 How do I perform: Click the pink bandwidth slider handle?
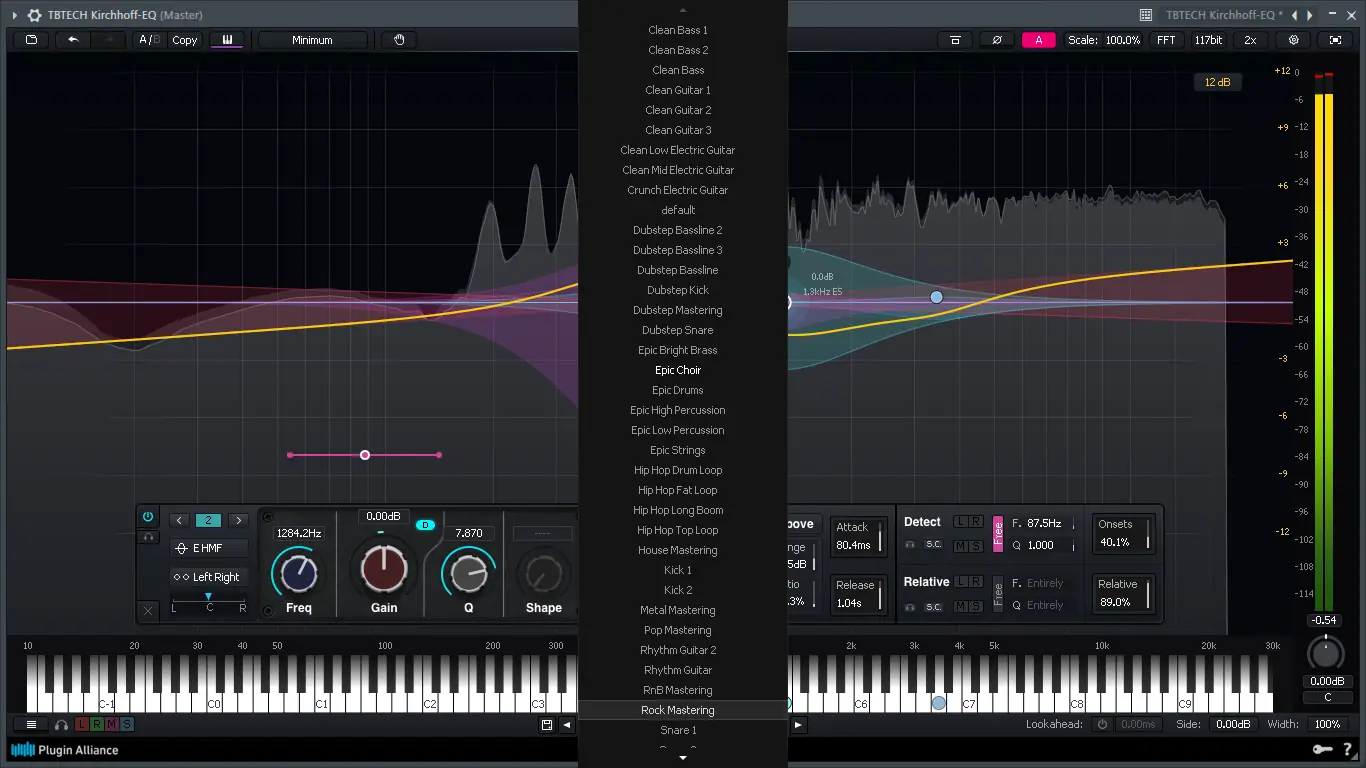coord(364,454)
